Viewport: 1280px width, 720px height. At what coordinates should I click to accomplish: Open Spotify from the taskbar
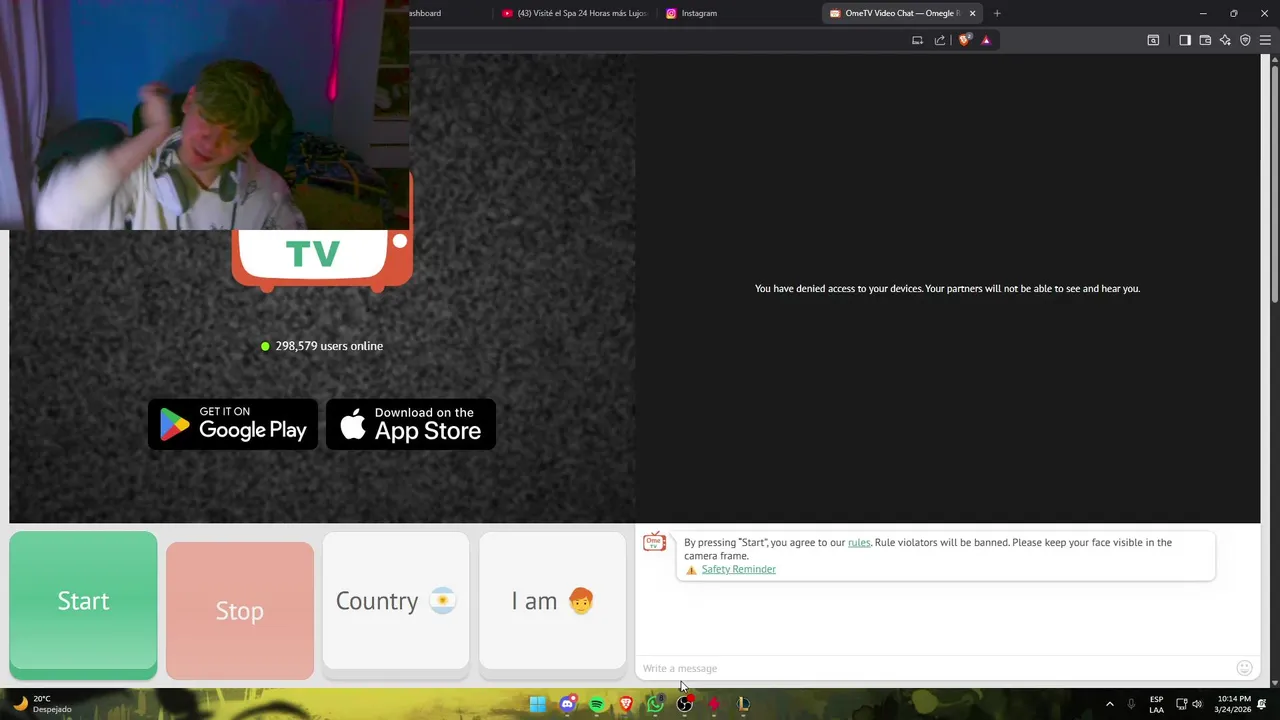[x=597, y=704]
